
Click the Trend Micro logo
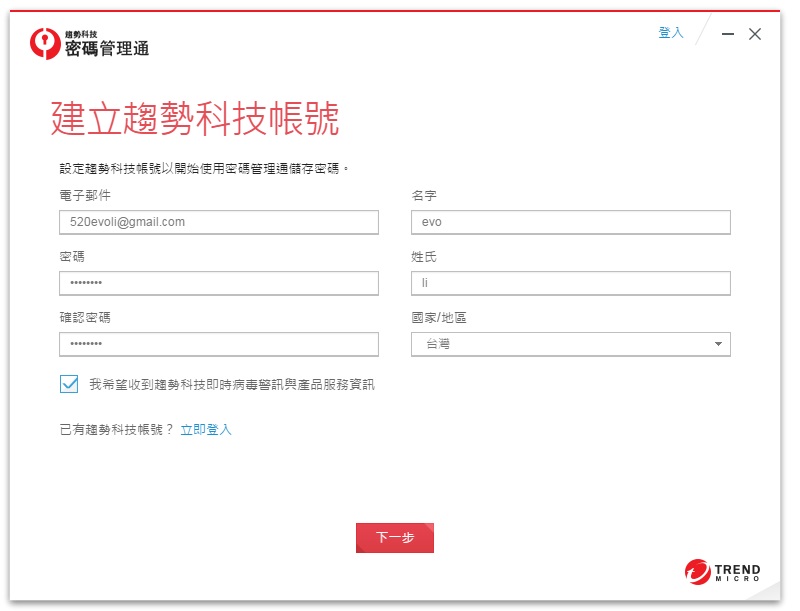722,572
